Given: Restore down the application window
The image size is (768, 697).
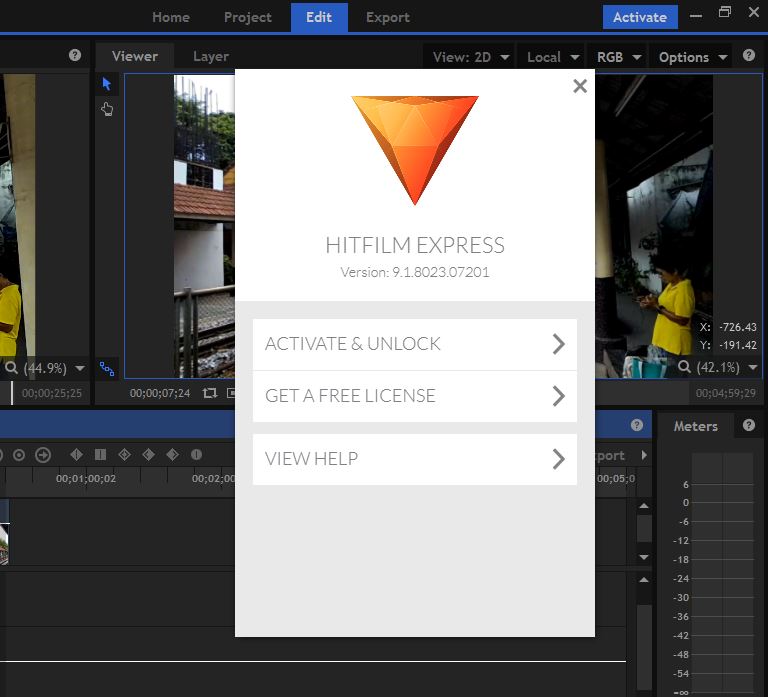Looking at the screenshot, I should click(x=725, y=12).
